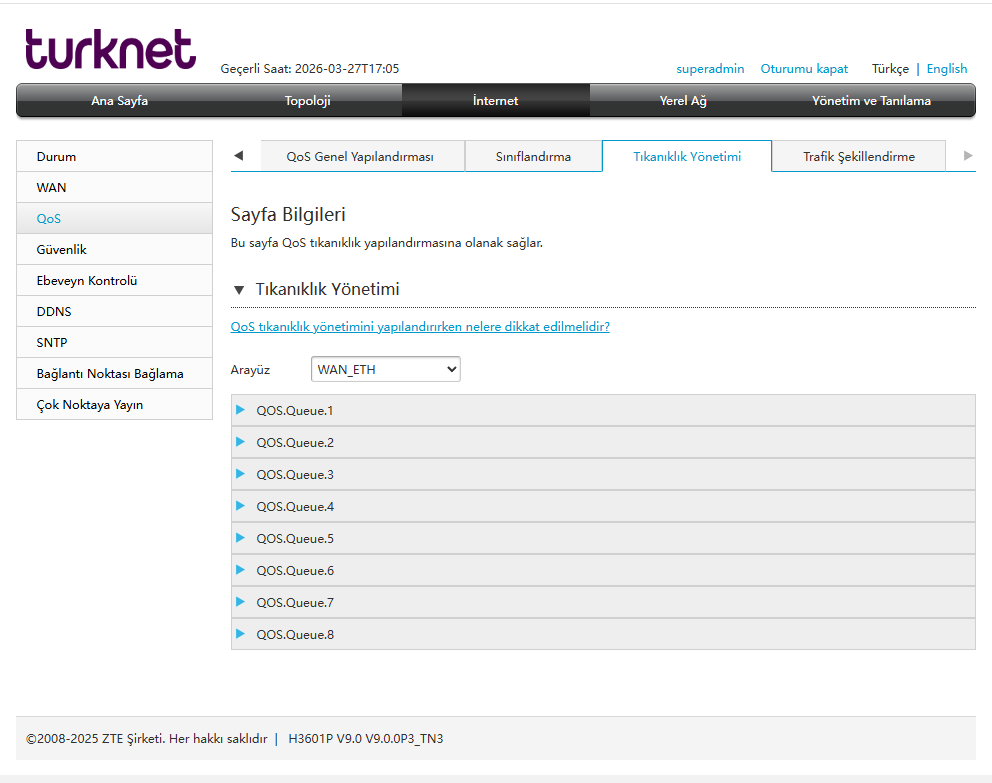The width and height of the screenshot is (992, 783).
Task: Click the turknet logo
Action: tap(110, 49)
